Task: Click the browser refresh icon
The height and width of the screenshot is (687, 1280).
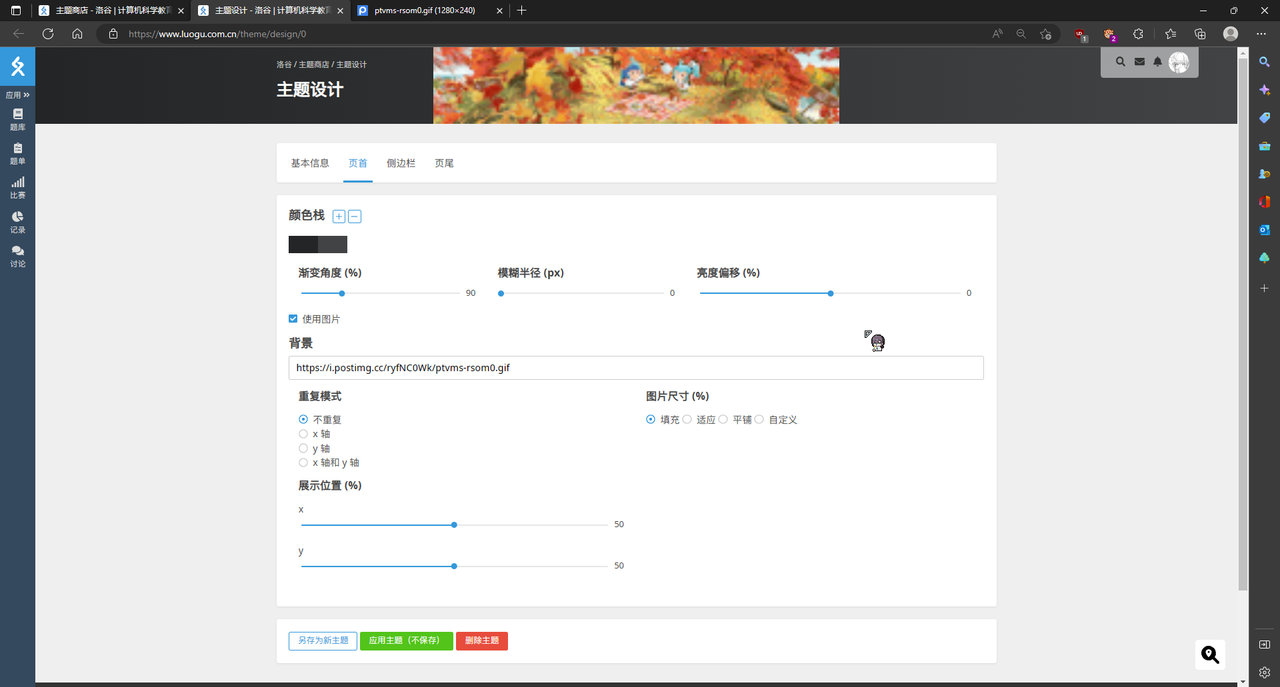Action: (x=47, y=33)
